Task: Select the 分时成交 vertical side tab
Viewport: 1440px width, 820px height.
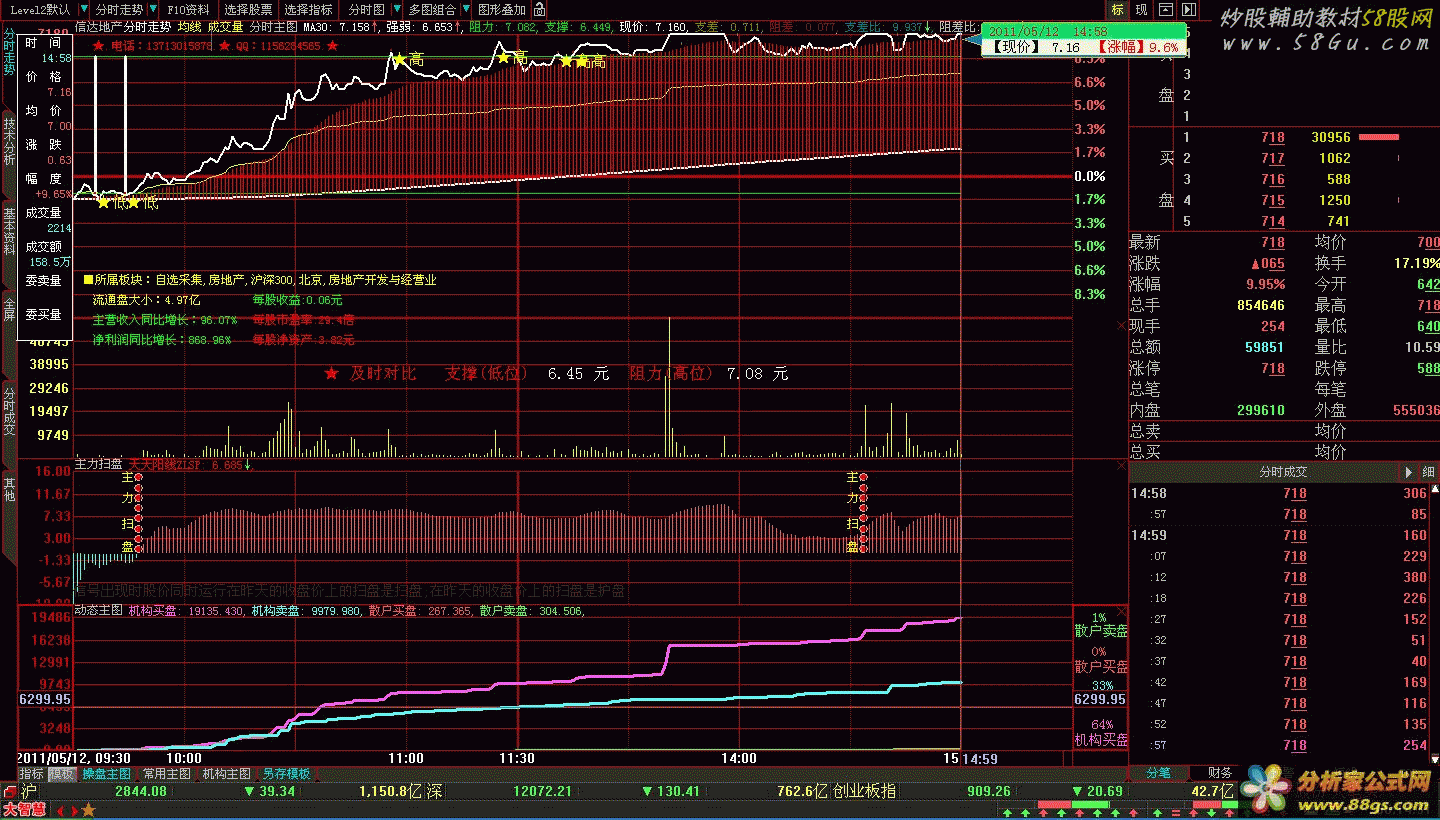Action: point(9,412)
